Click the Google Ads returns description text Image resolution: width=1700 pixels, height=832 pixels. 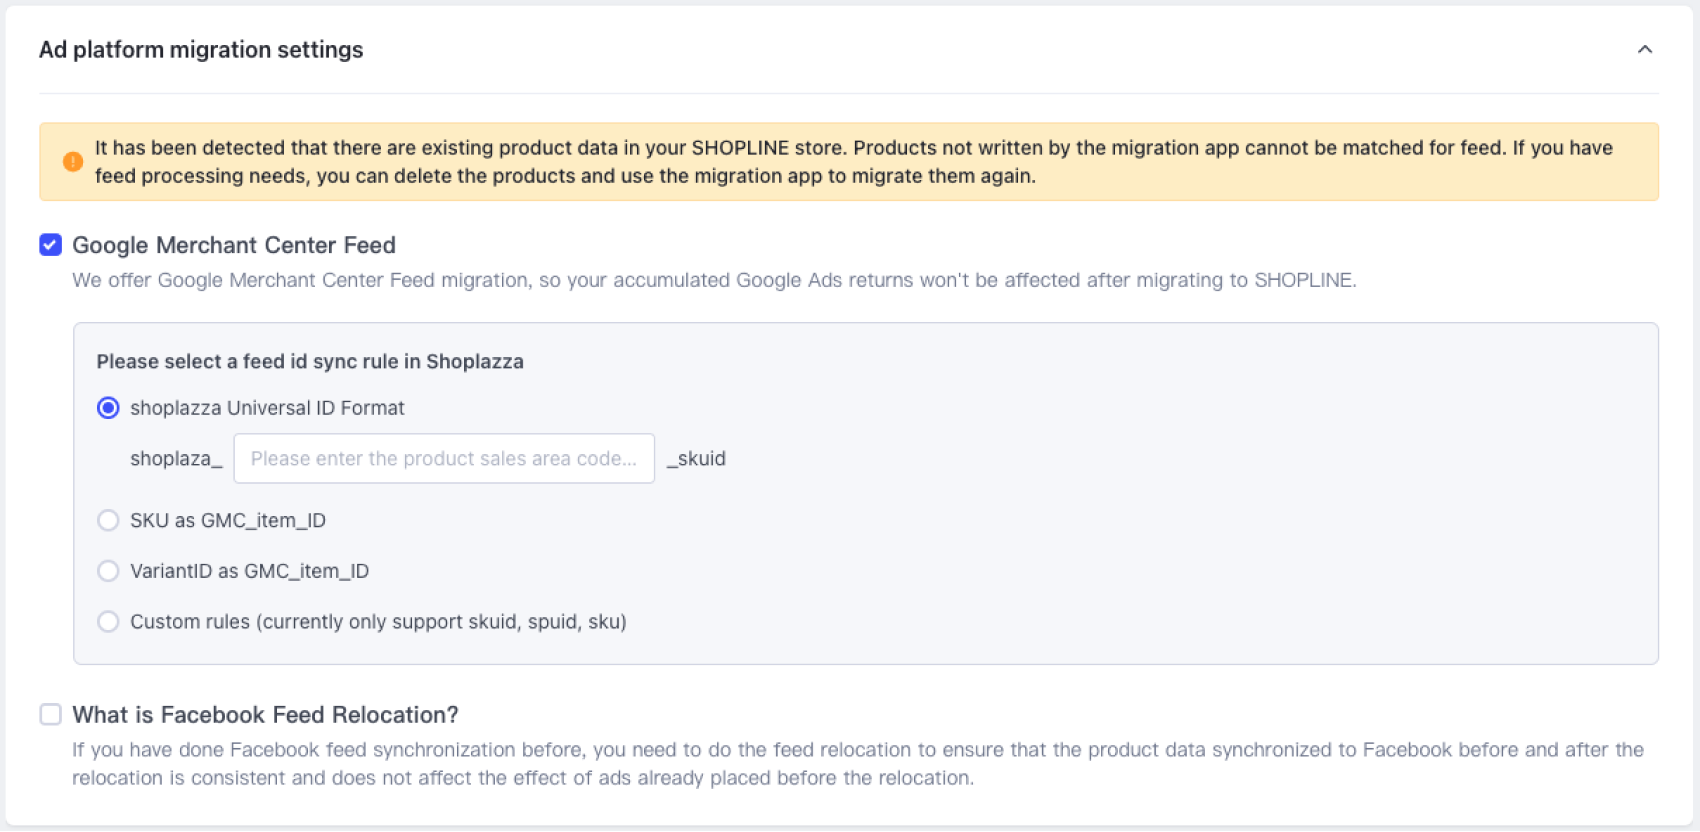click(x=714, y=281)
